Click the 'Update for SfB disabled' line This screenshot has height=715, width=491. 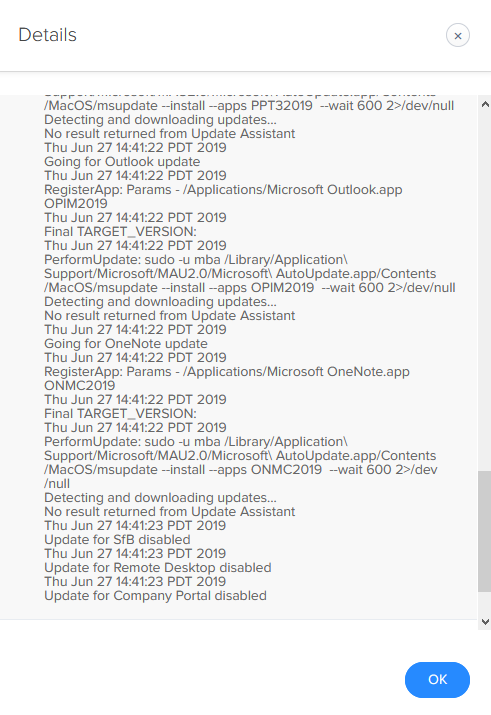117,540
